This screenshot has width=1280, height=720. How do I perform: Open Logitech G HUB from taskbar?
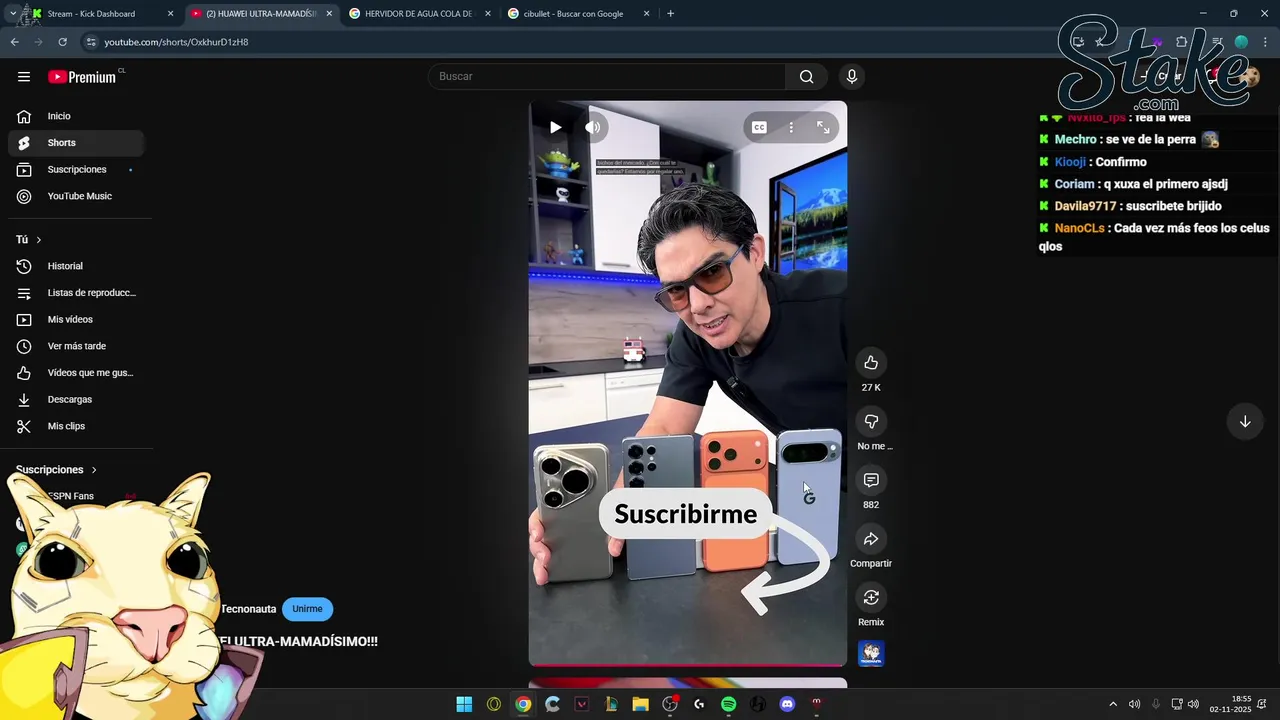[x=699, y=704]
